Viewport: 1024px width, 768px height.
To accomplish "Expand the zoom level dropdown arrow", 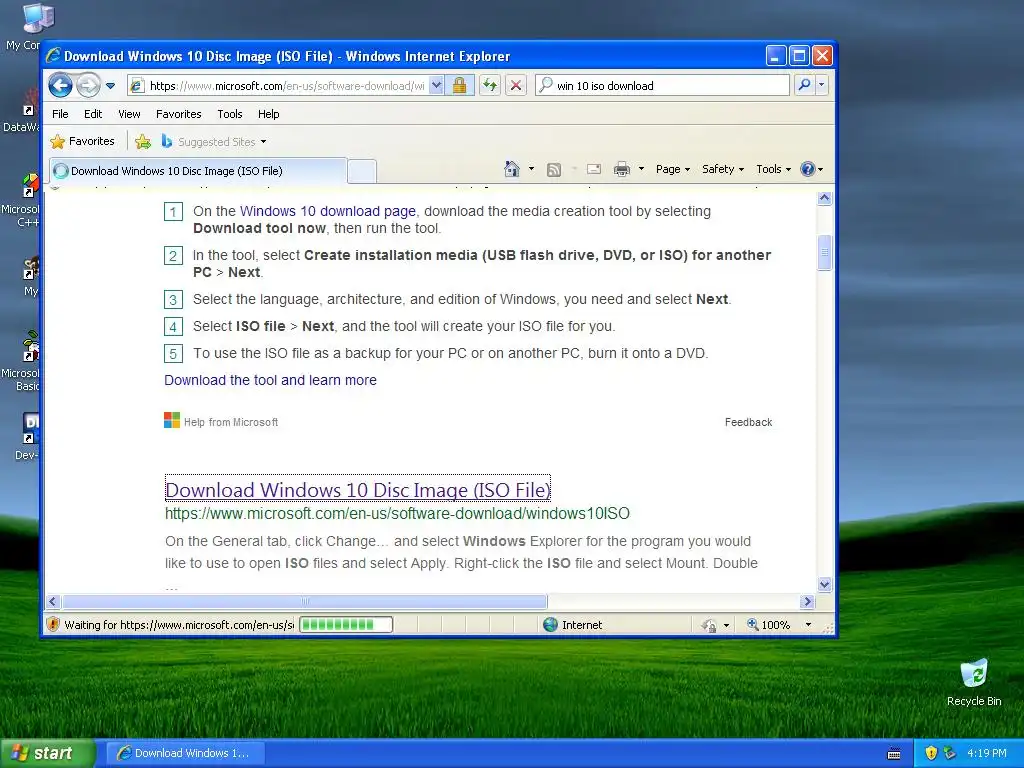I will coord(808,625).
